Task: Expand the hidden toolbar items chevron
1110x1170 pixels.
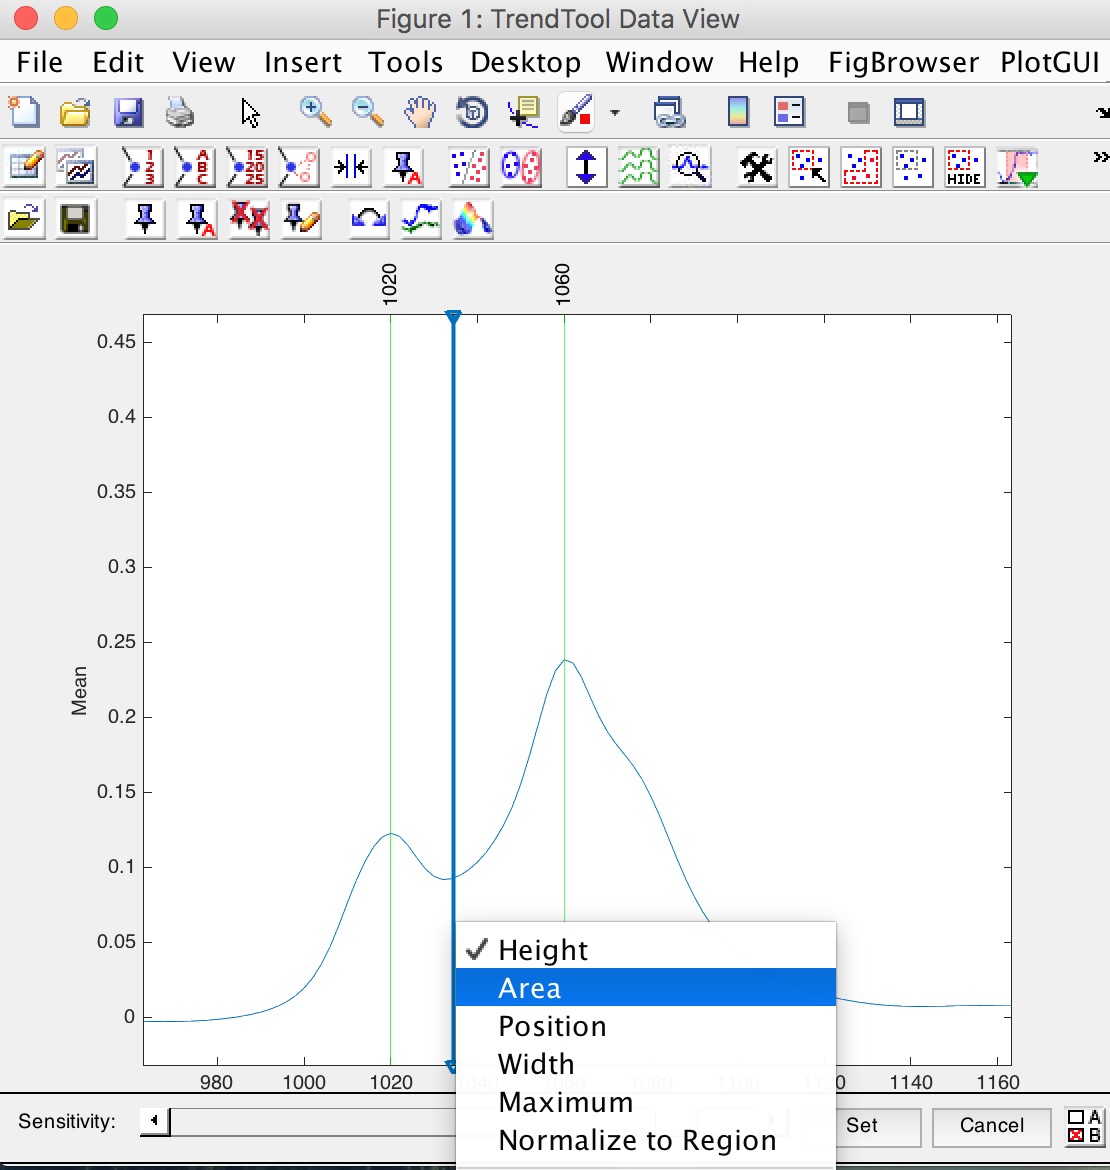Action: pyautogui.click(x=1100, y=158)
